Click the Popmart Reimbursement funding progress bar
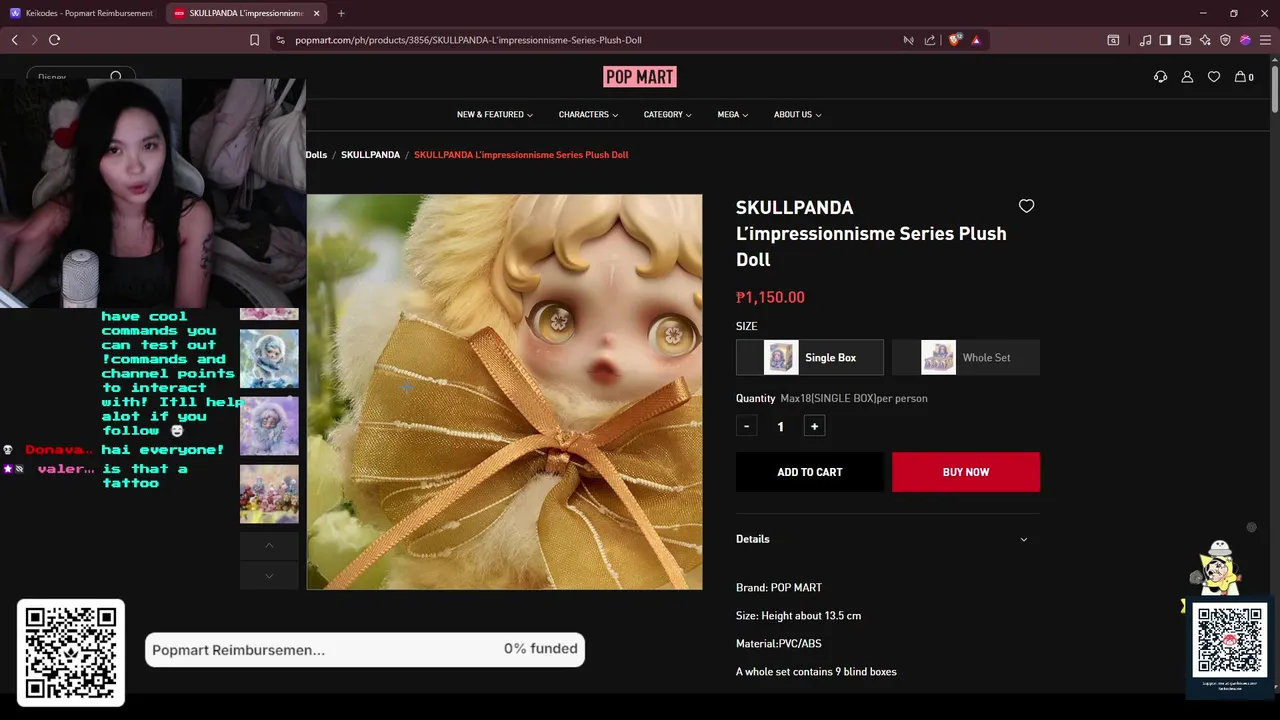Viewport: 1280px width, 720px height. click(x=365, y=650)
